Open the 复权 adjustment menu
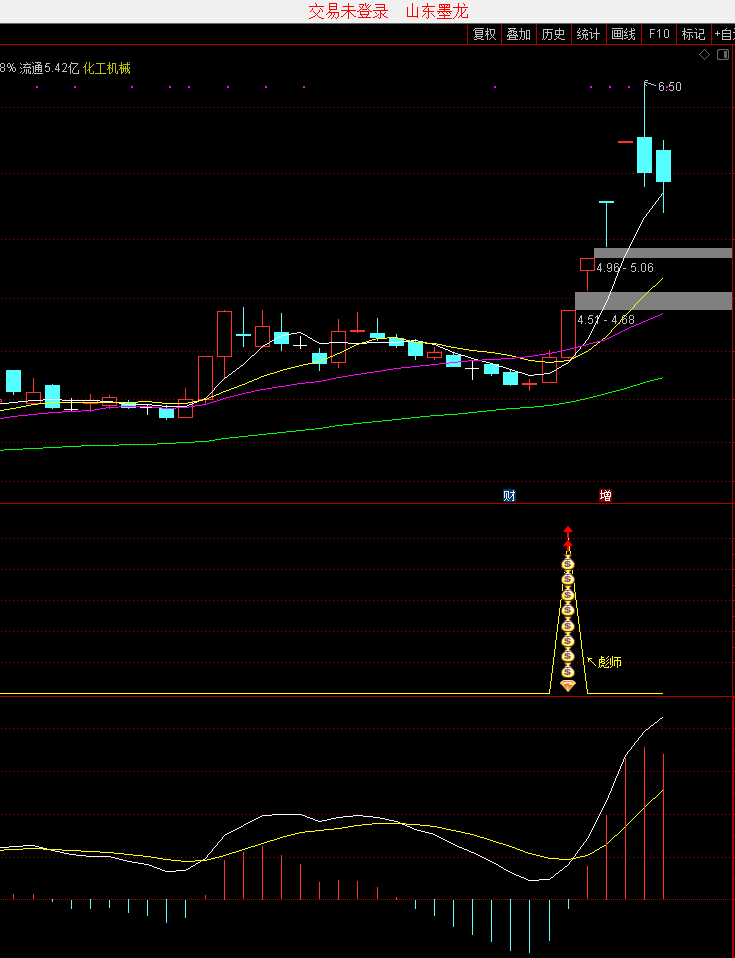 (x=485, y=34)
